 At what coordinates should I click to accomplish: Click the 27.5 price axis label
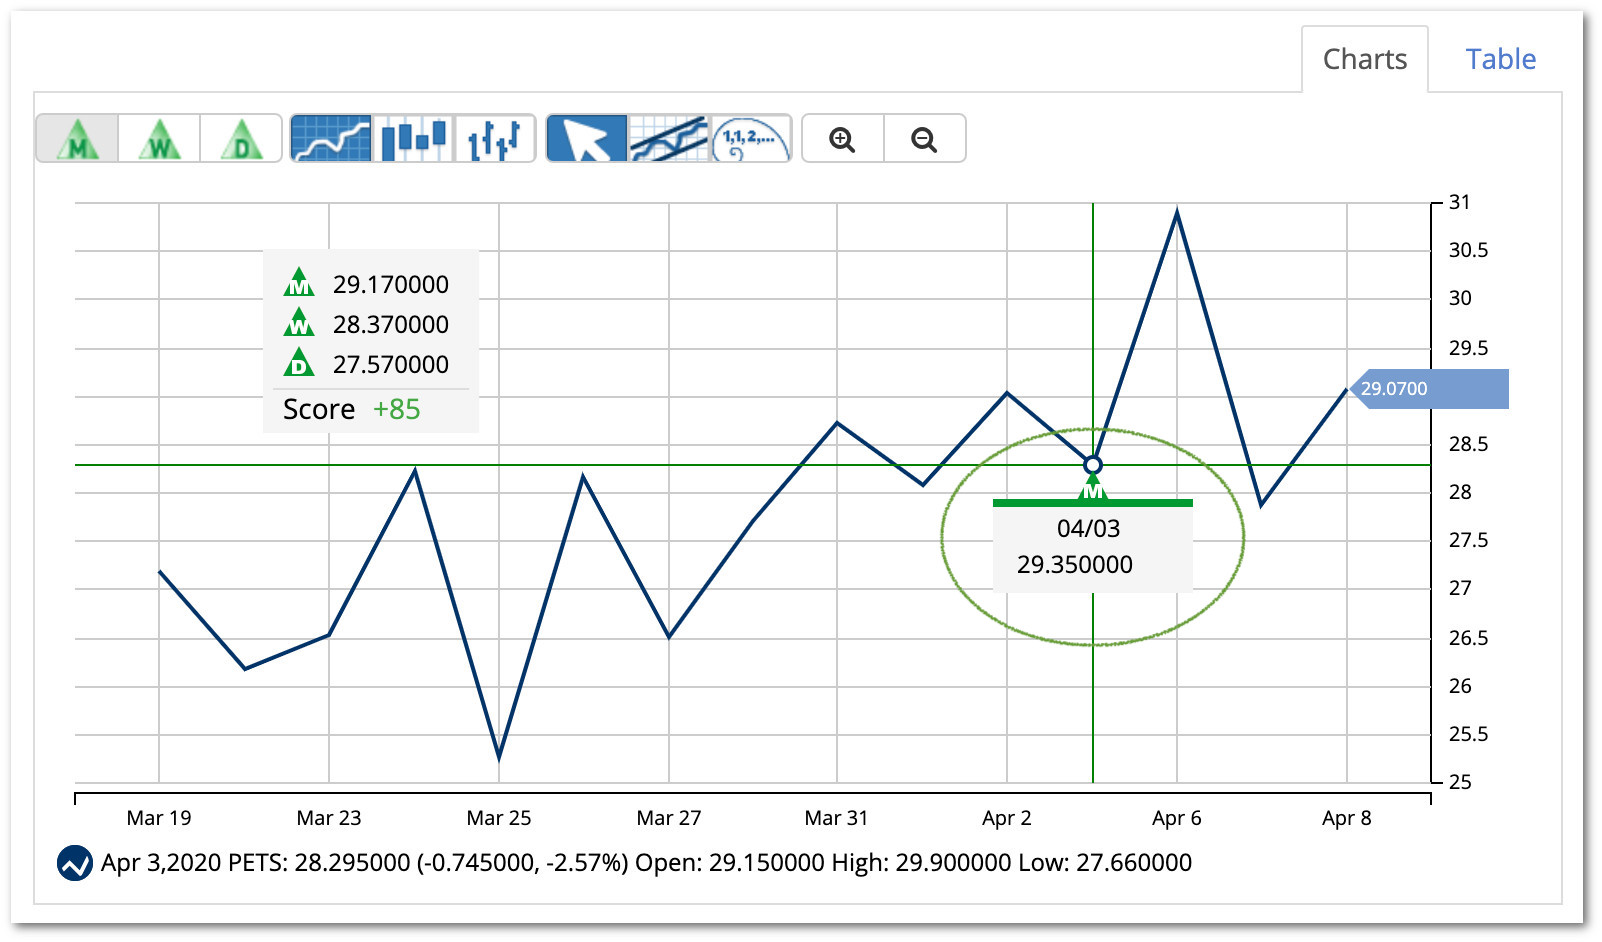click(x=1468, y=540)
